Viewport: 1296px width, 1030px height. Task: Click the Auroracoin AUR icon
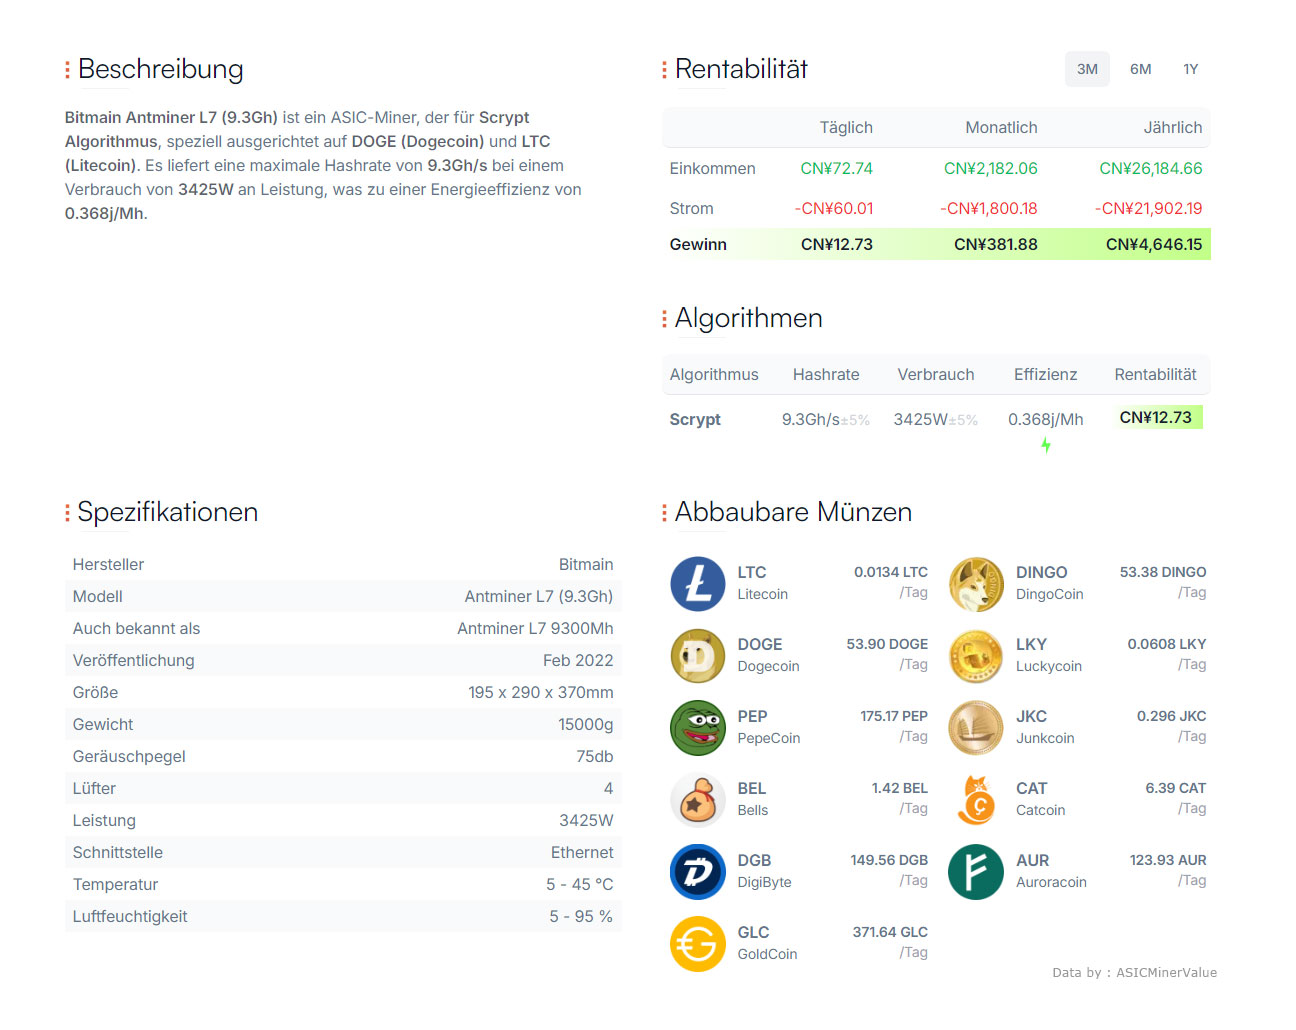pos(976,872)
